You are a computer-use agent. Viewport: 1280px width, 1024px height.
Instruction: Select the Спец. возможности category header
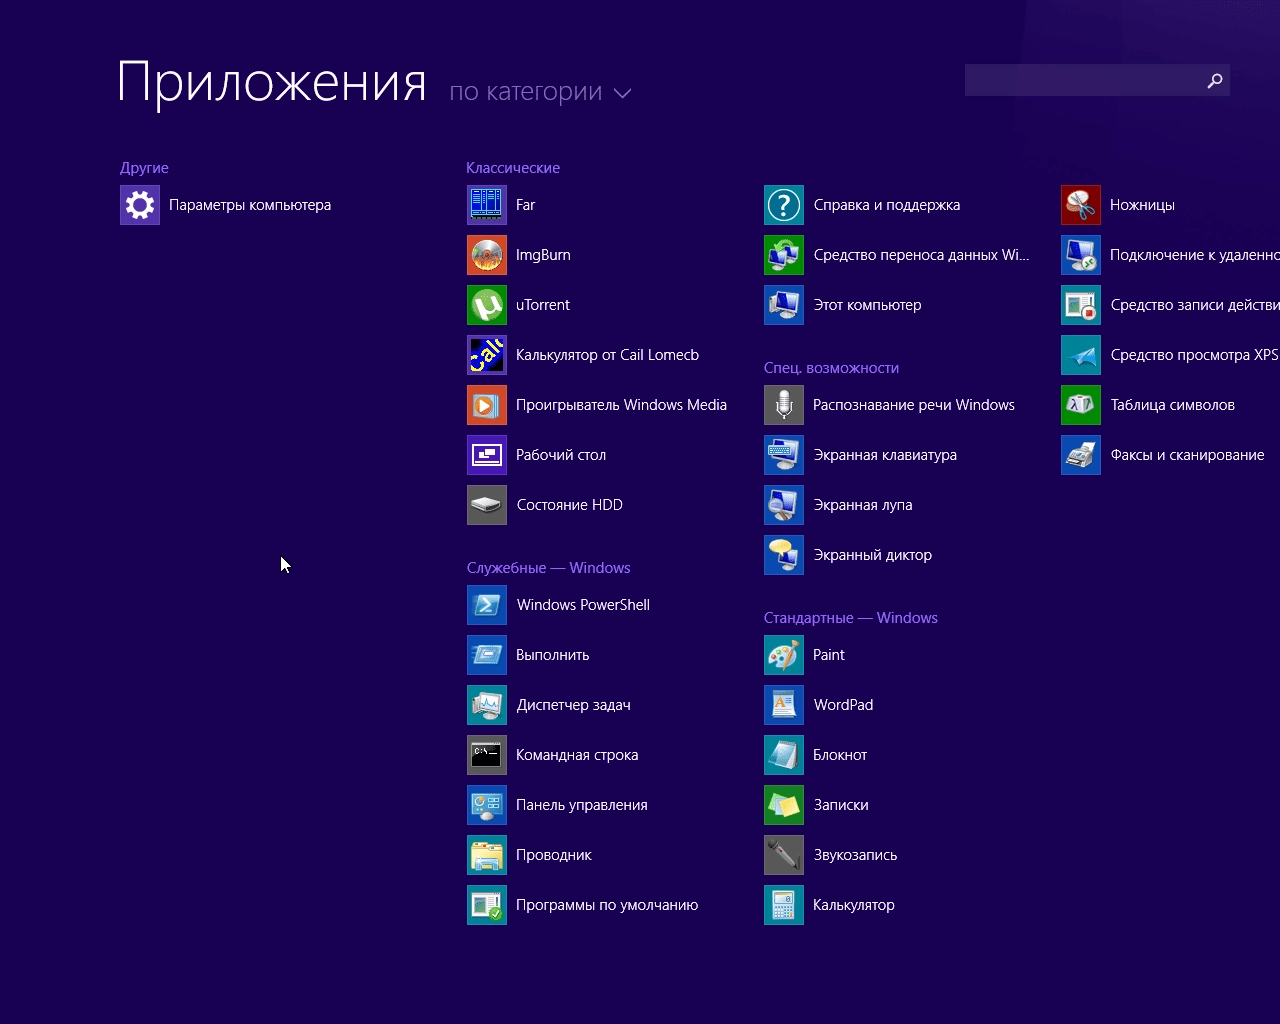(831, 368)
